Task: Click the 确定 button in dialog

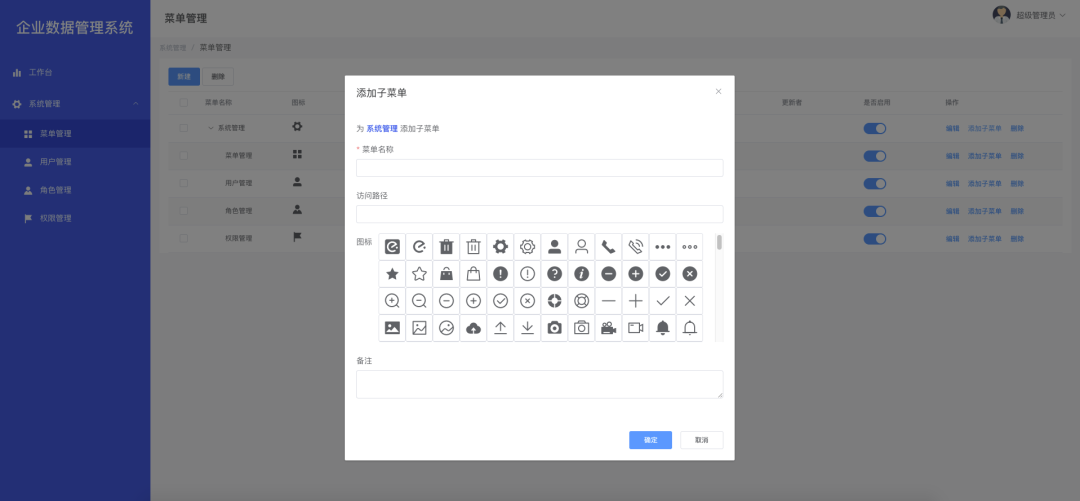Action: click(x=650, y=440)
